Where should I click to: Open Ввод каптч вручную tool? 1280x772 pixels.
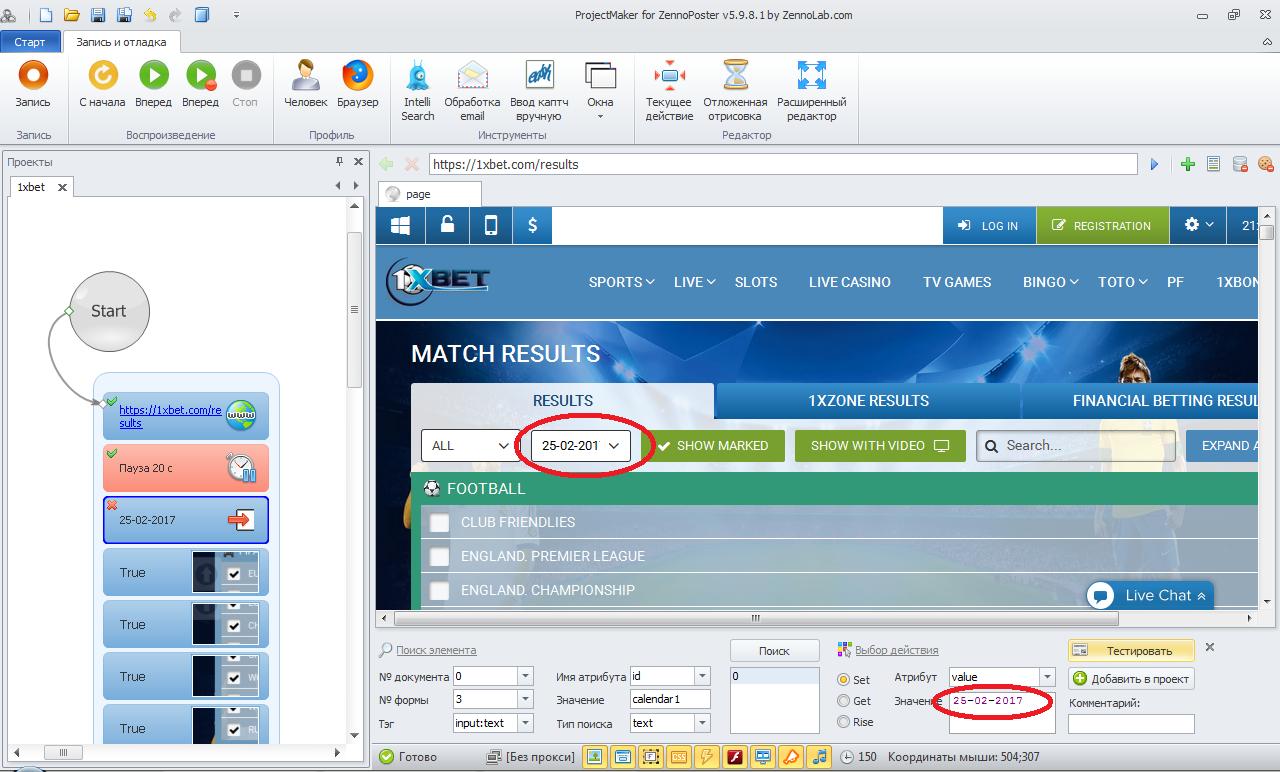point(539,90)
